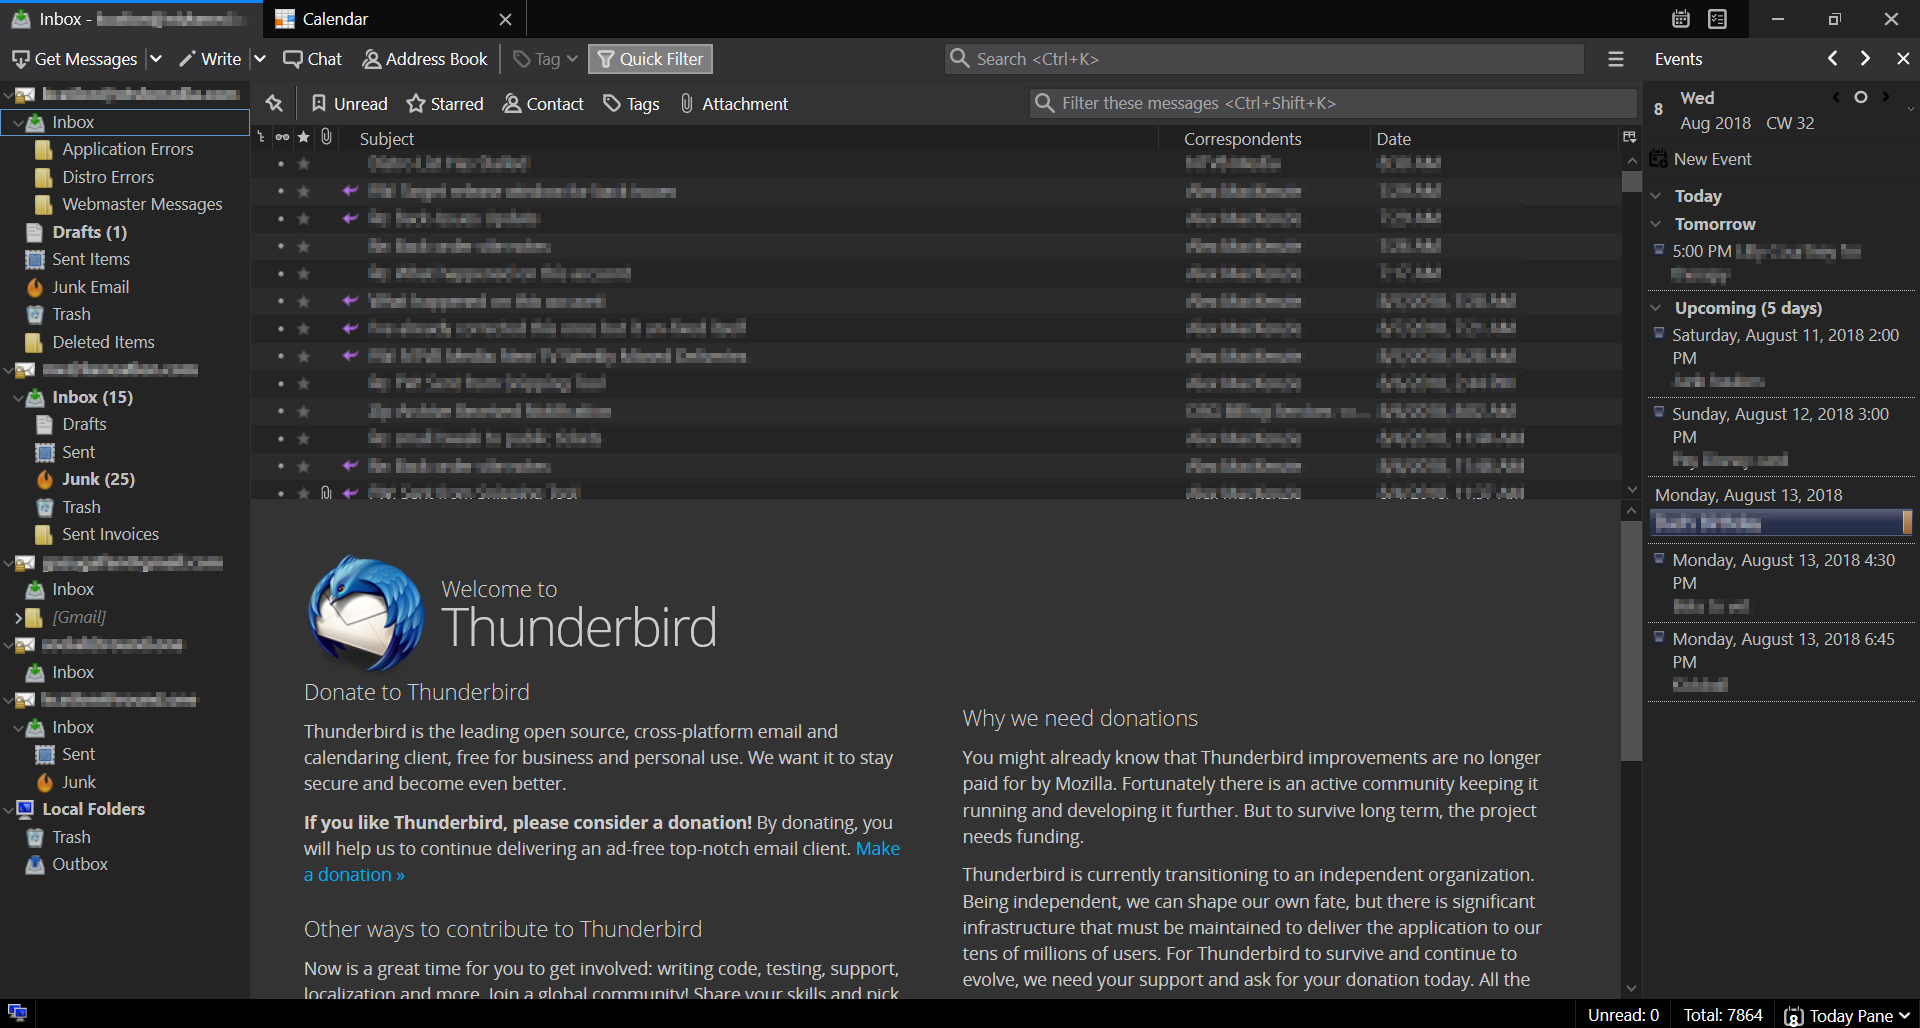Open the tasks icon in the tab bar

[1718, 19]
